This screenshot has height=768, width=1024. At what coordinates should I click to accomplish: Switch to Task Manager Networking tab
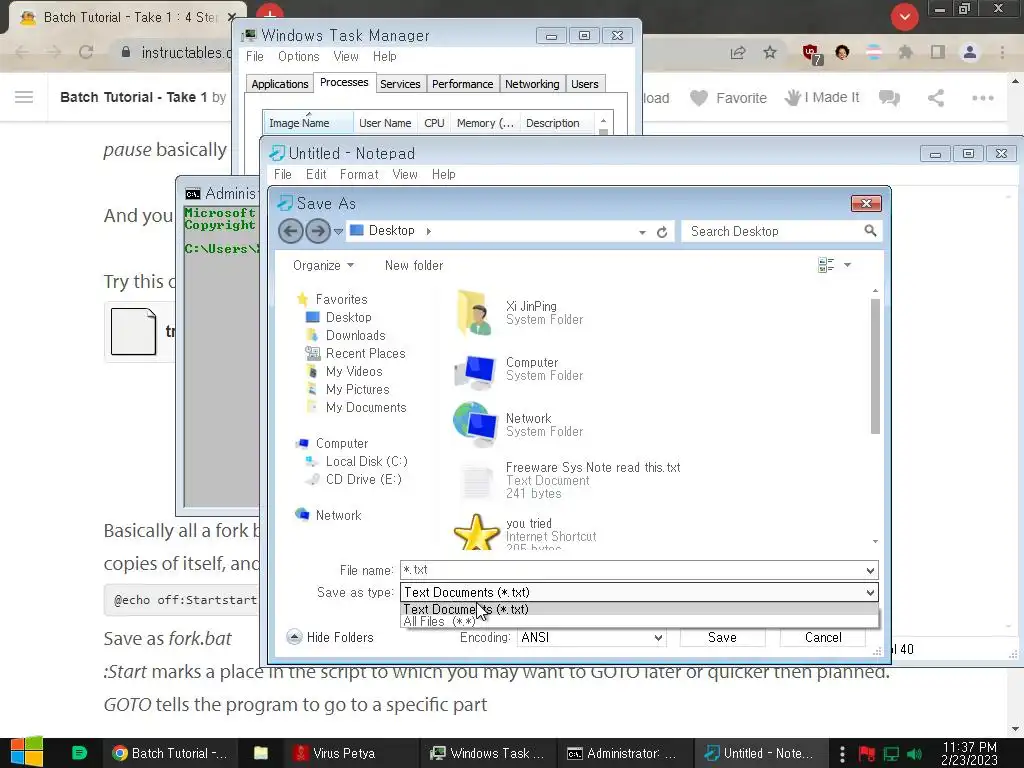[532, 84]
